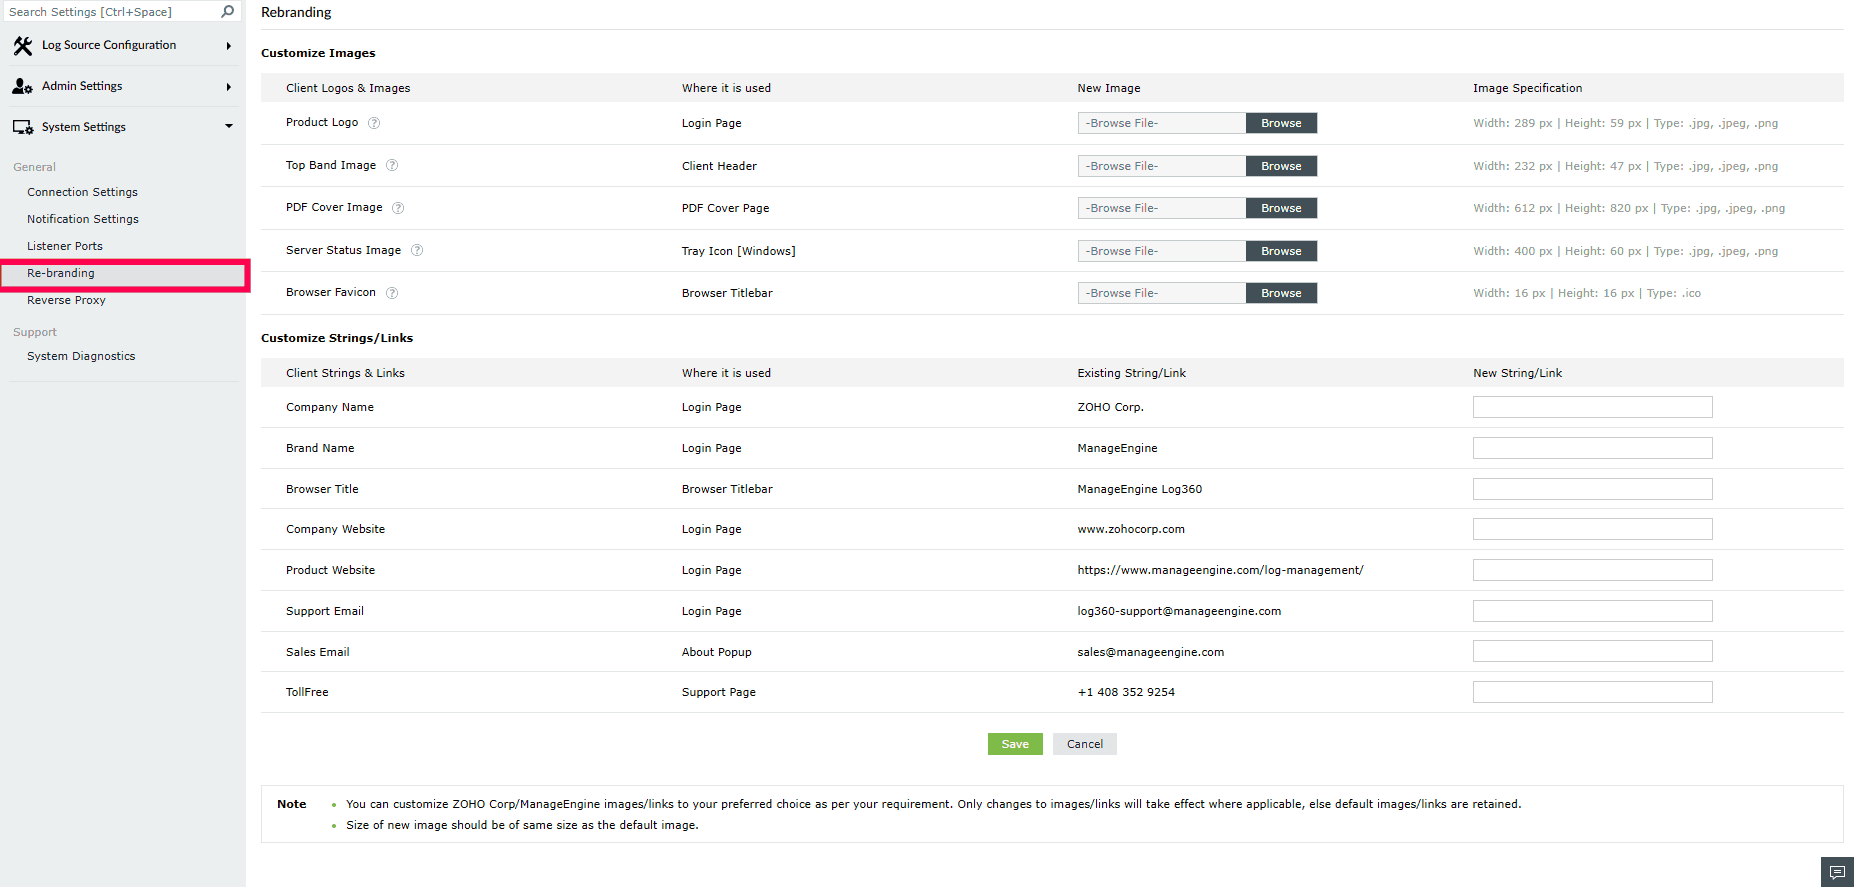Click the Admin Settings user-gear icon

(22, 86)
